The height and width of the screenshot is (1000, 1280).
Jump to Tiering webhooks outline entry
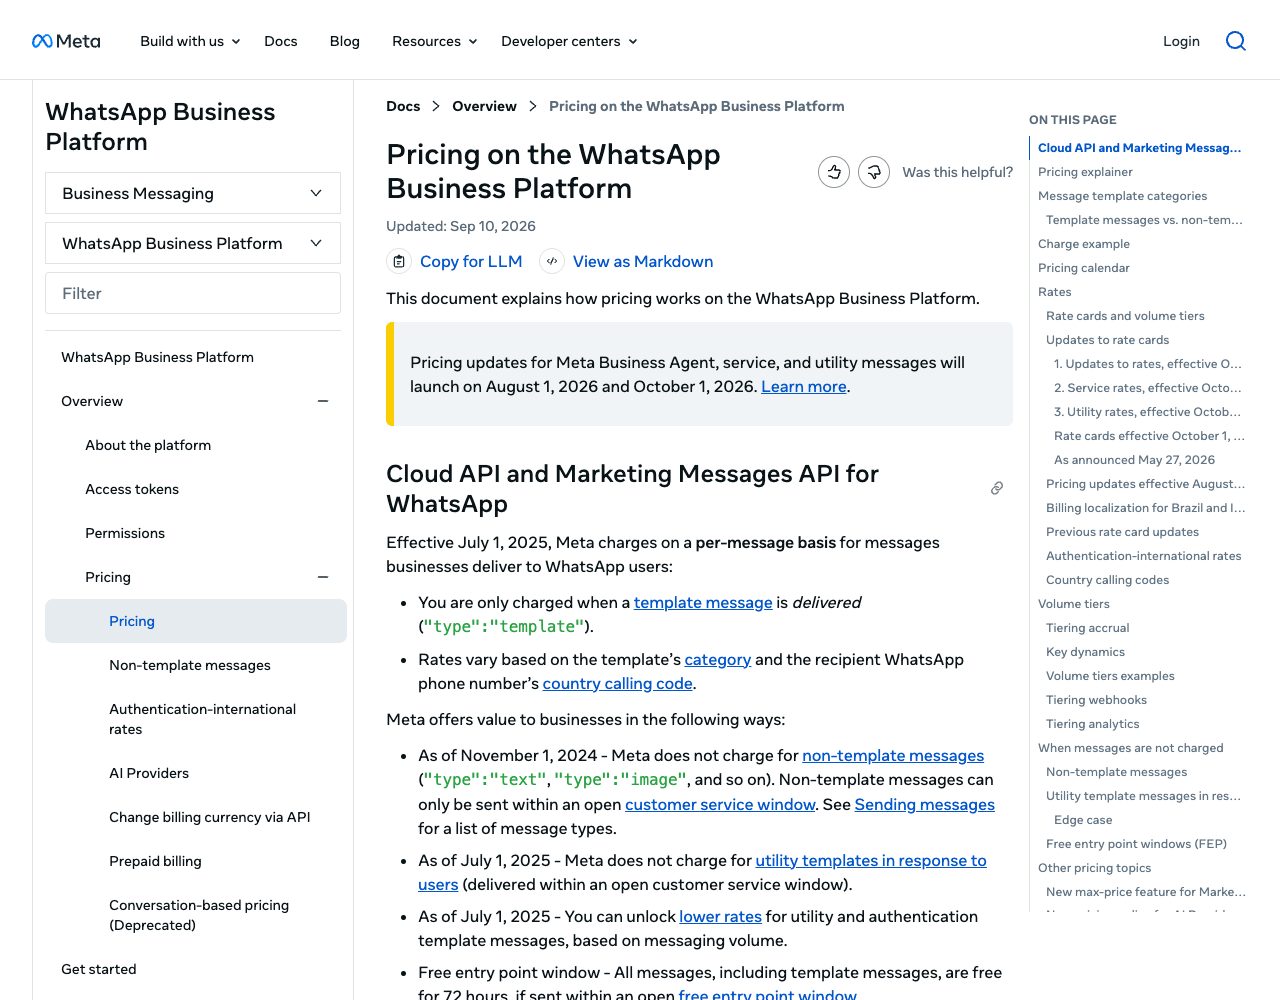1096,700
